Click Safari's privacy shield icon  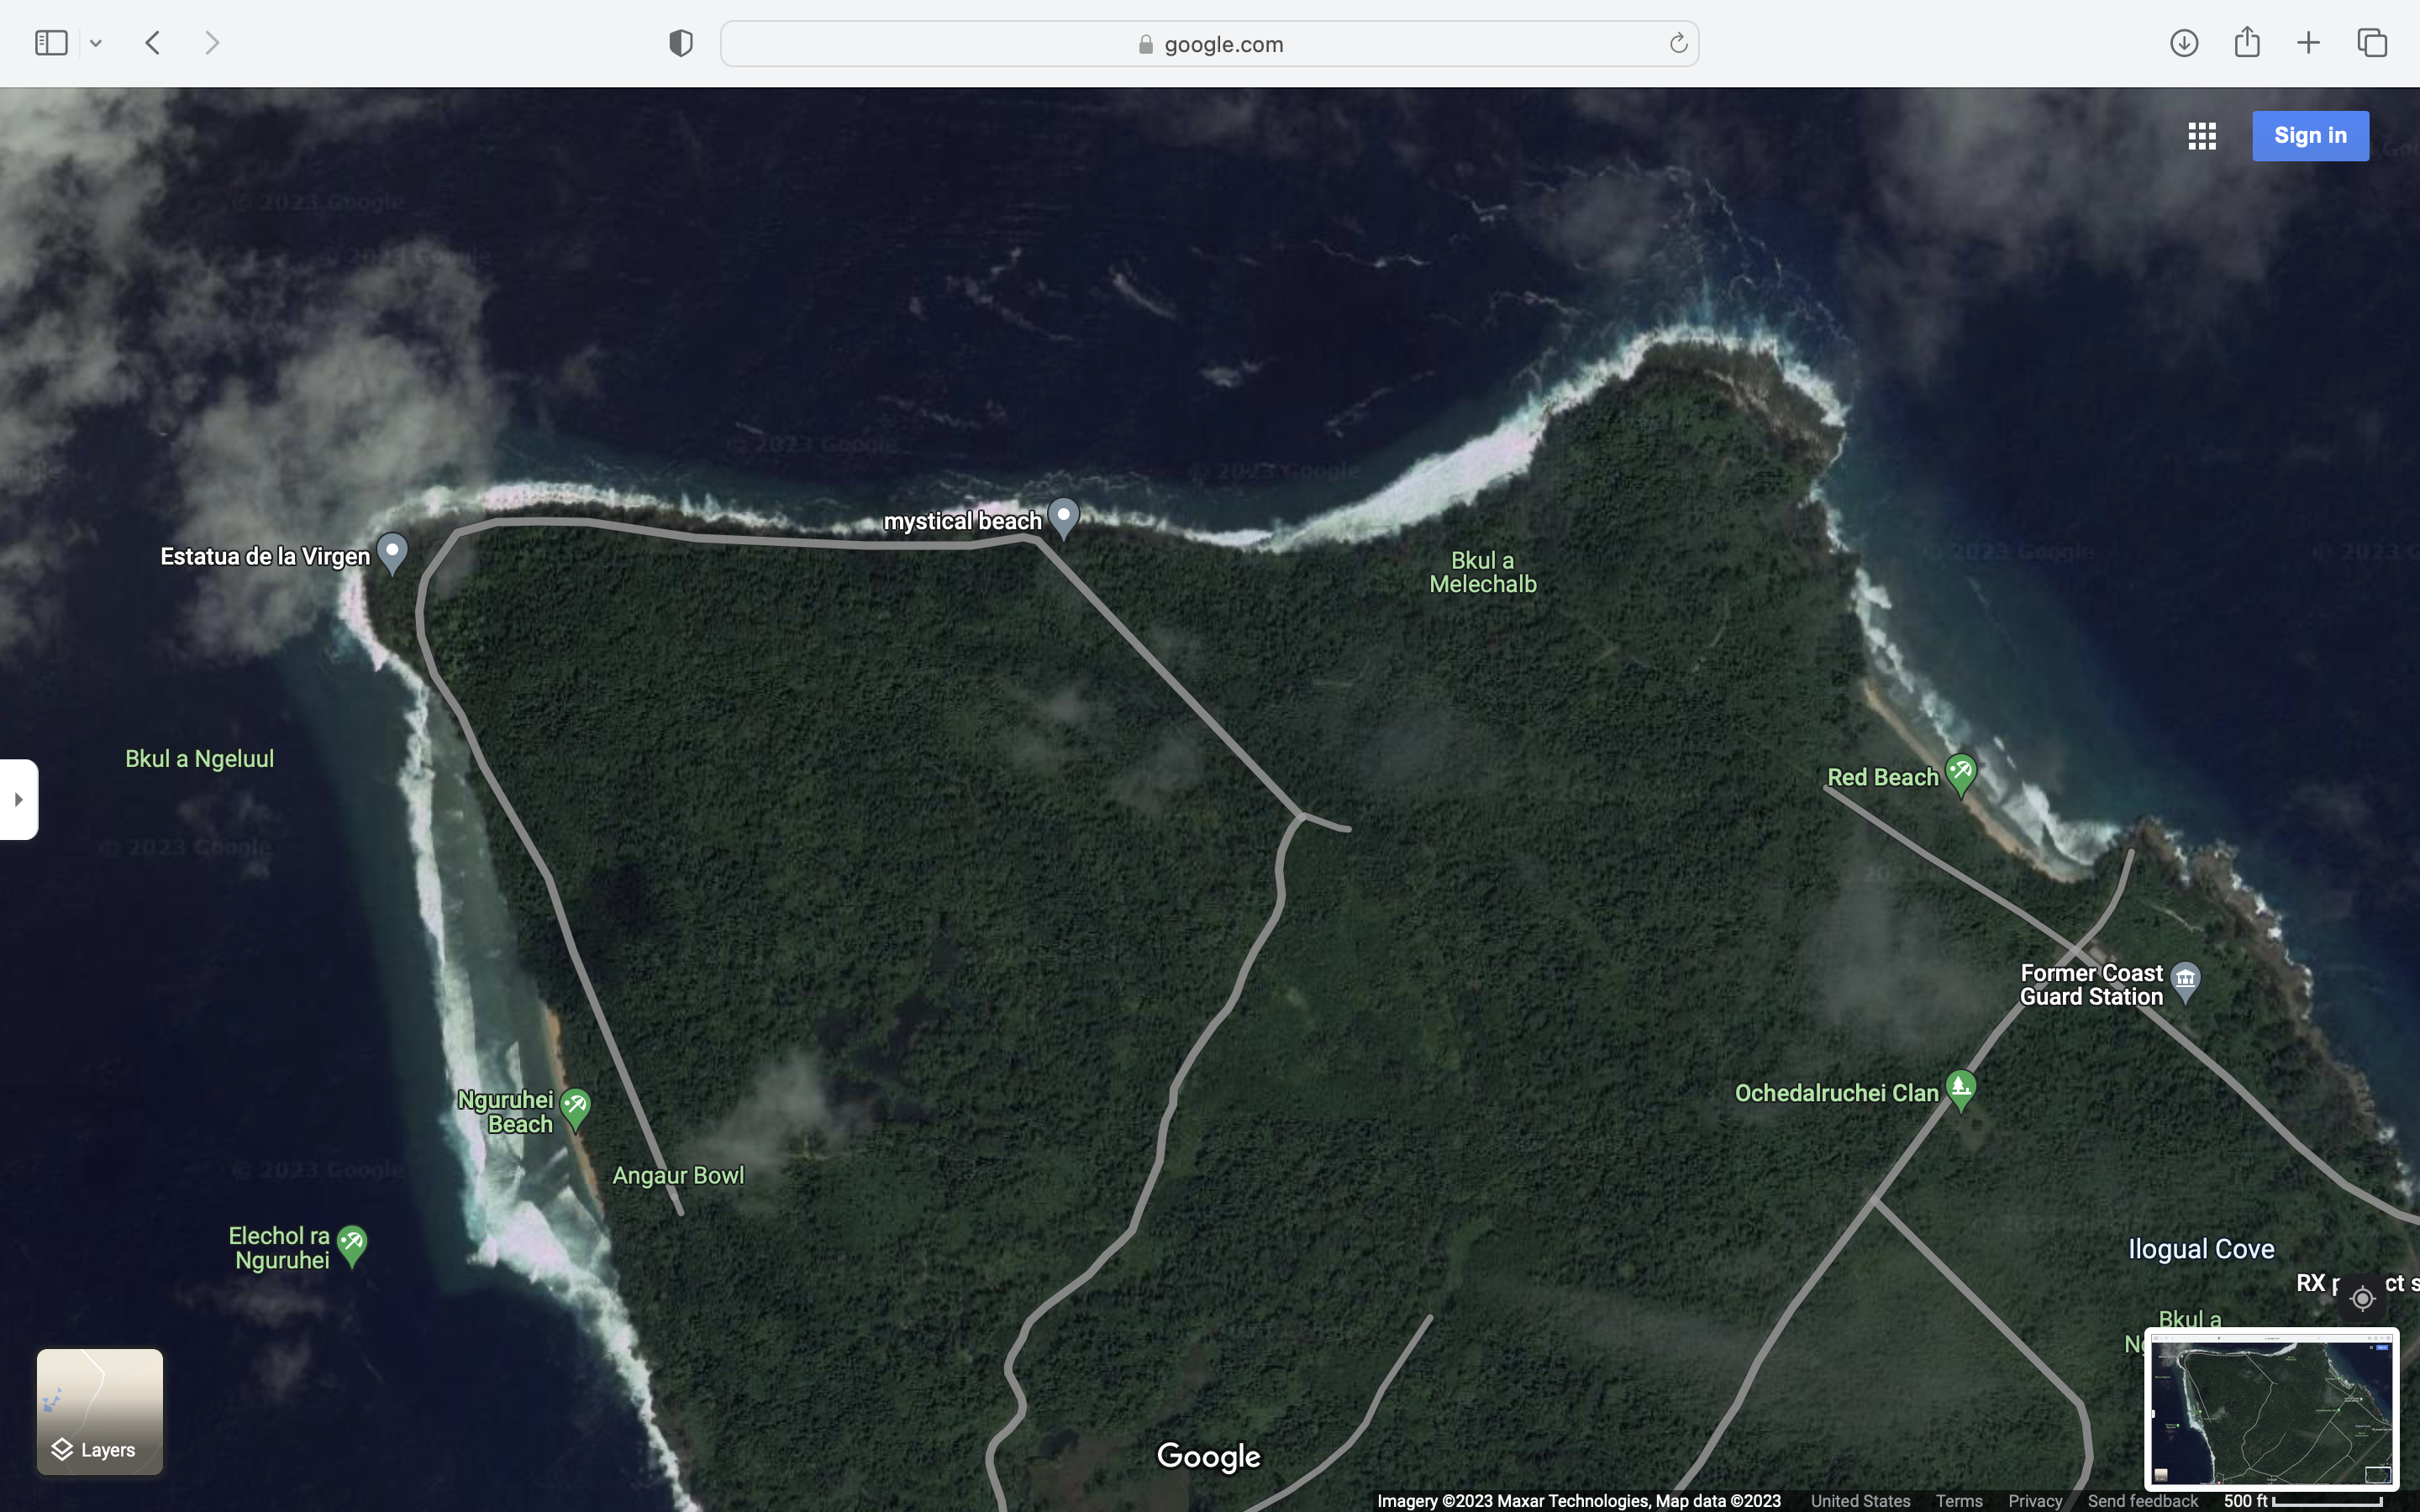[x=681, y=43]
